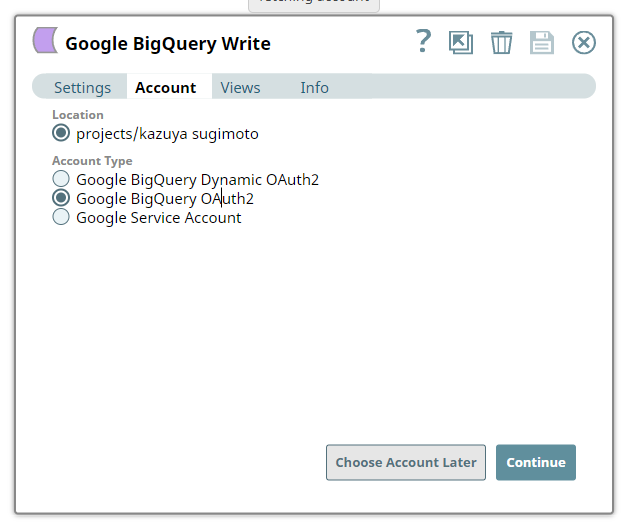Open the help question mark icon

click(423, 41)
